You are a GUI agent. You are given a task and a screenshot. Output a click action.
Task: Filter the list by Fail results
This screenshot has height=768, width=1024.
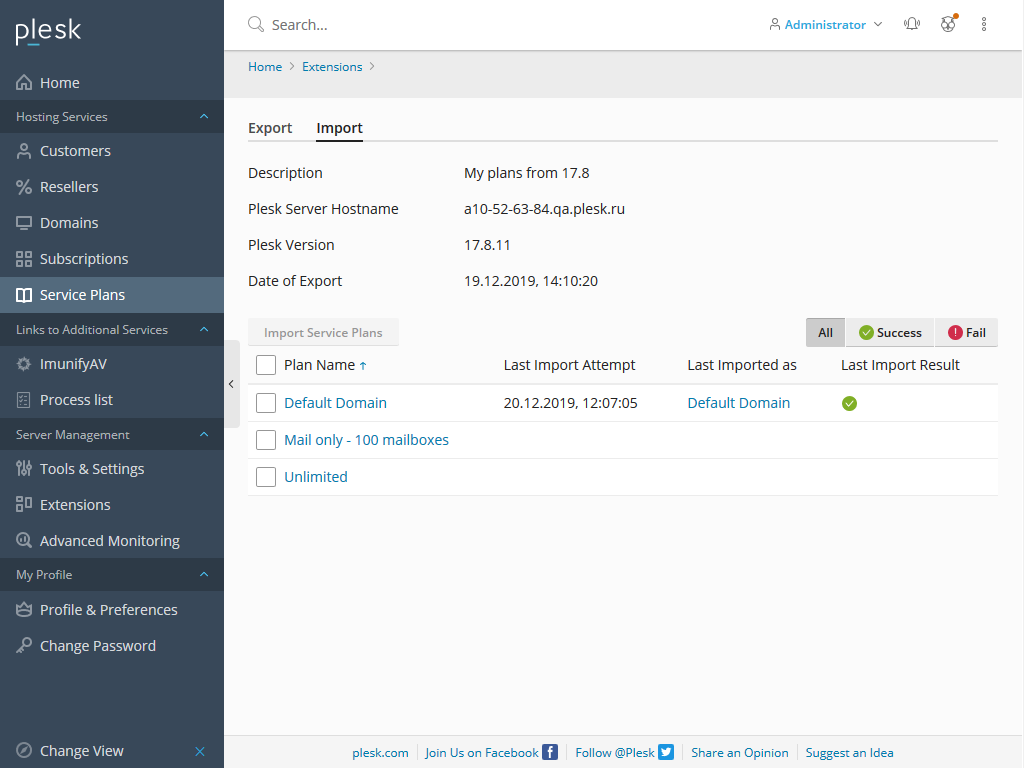[x=966, y=333]
